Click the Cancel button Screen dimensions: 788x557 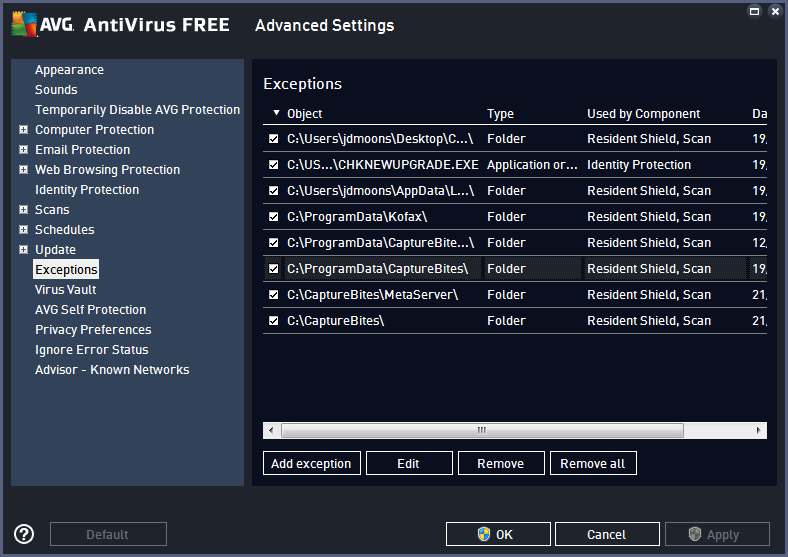tap(607, 534)
